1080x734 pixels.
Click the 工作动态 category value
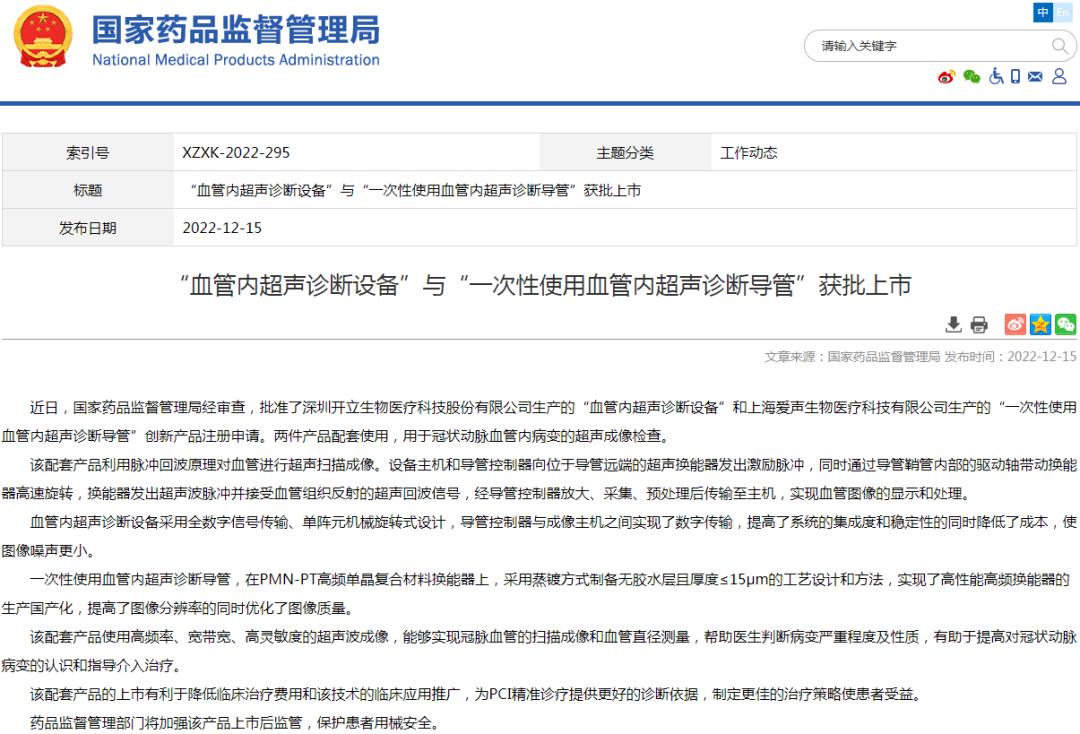(749, 153)
